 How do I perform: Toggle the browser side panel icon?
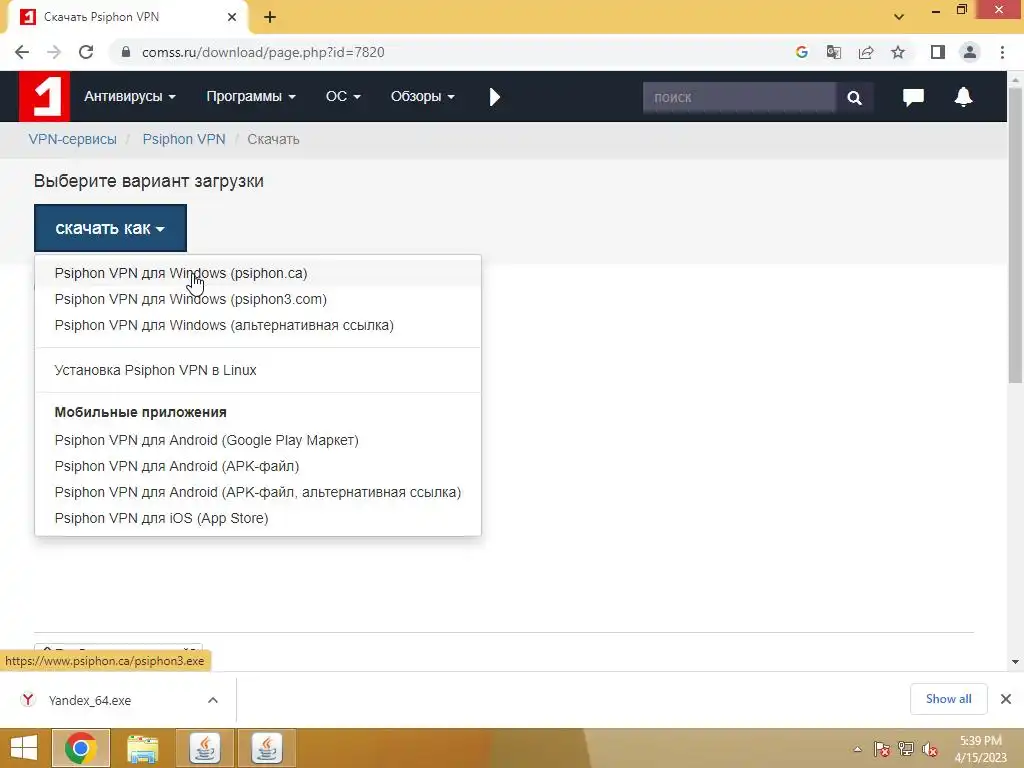(938, 52)
